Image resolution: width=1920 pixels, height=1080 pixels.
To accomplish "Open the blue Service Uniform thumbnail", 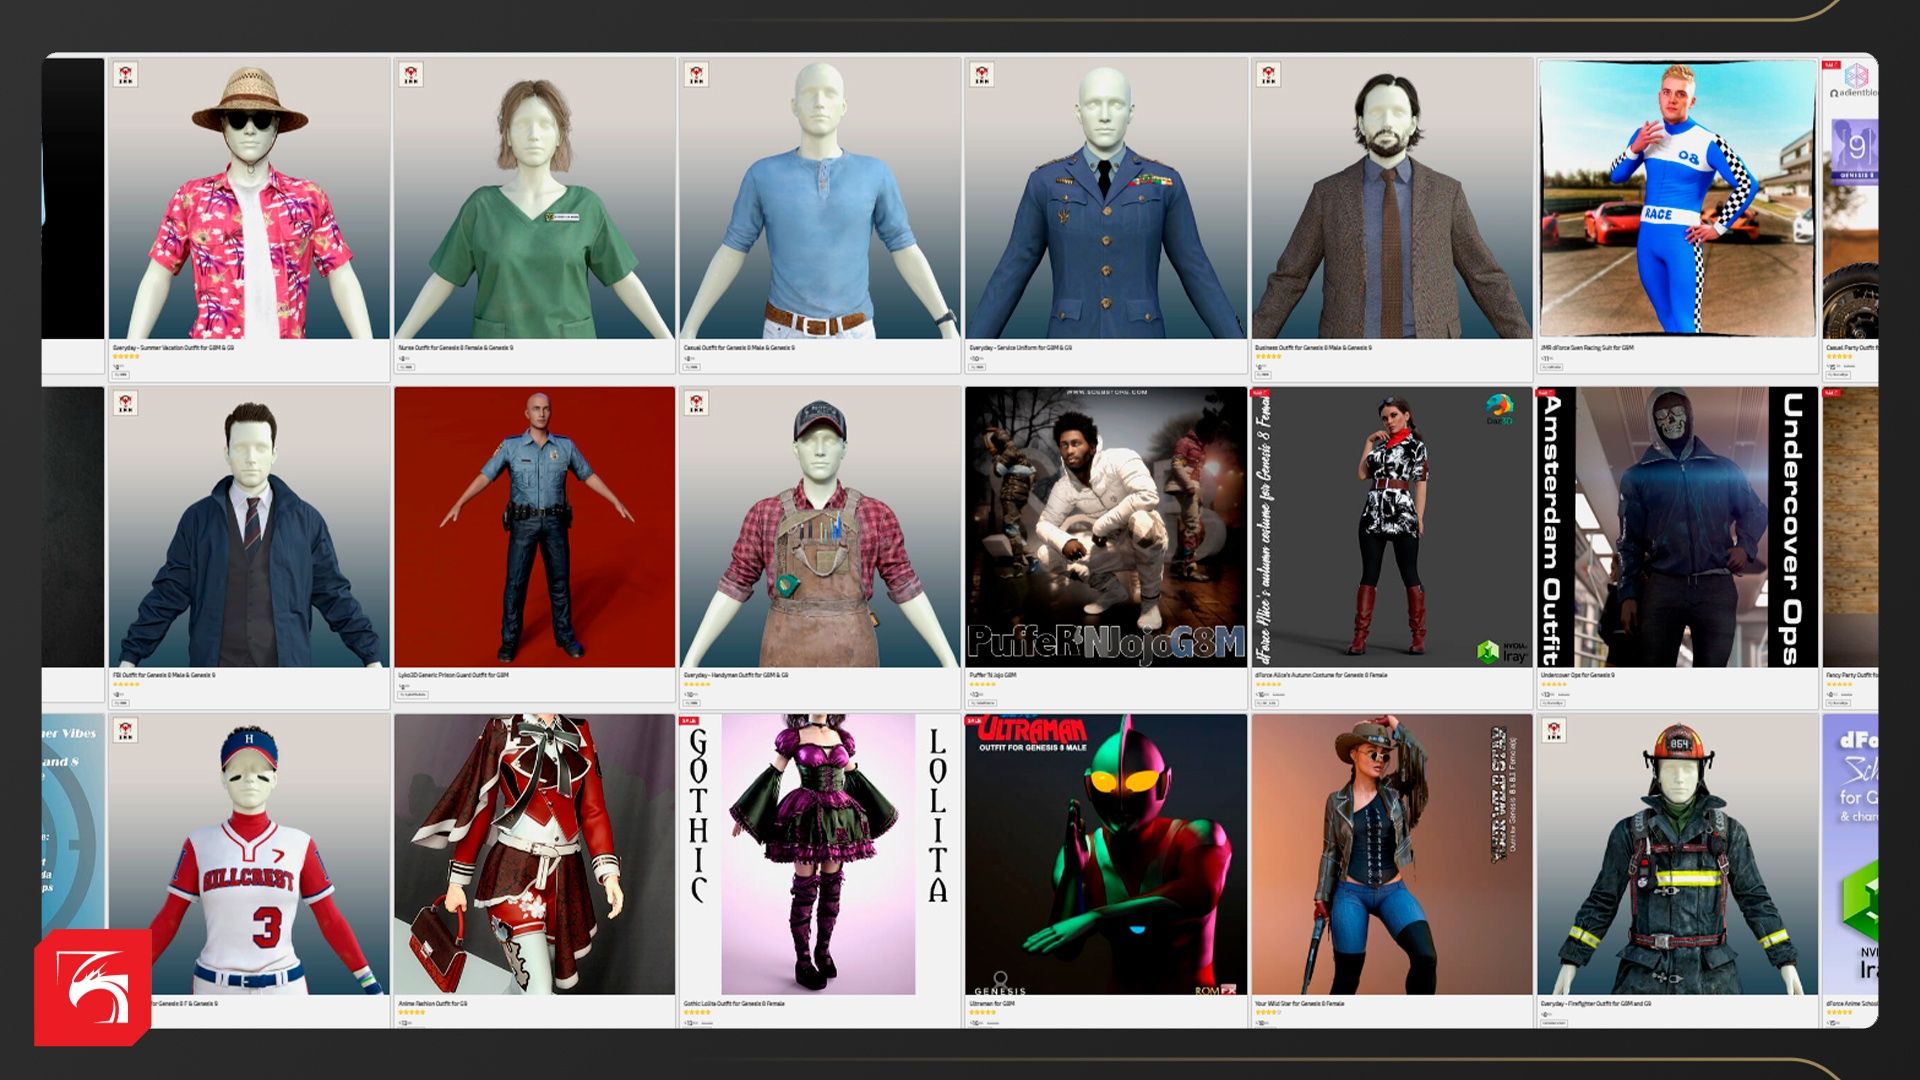I will pyautogui.click(x=1106, y=198).
